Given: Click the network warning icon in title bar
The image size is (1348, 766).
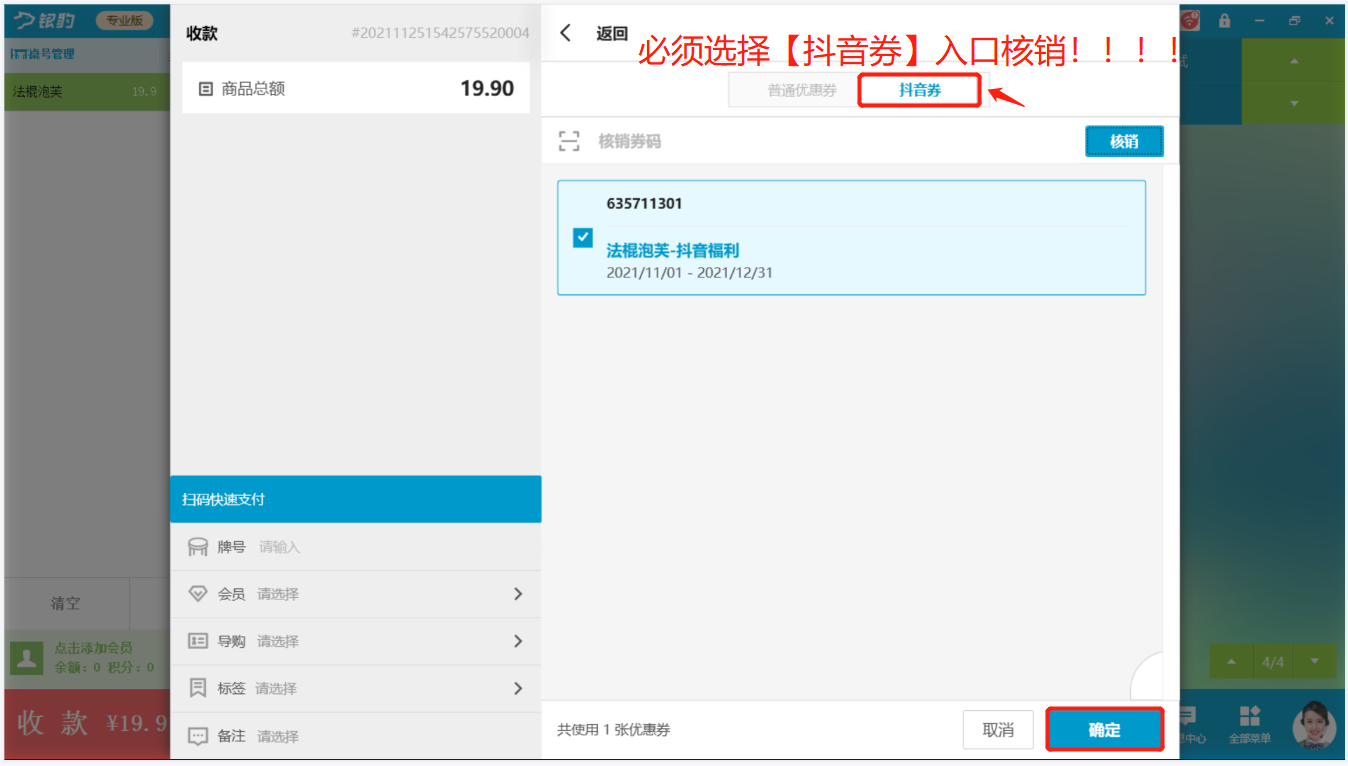Looking at the screenshot, I should click(x=1190, y=20).
